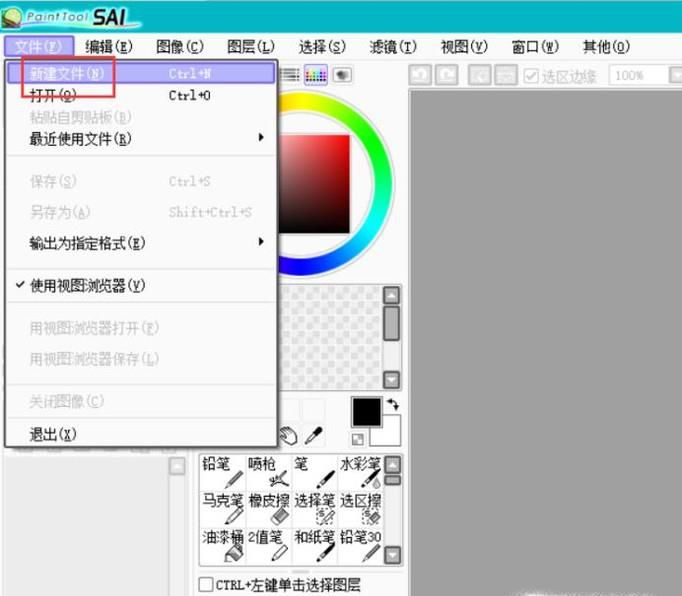
Task: Select the 选区擦 selection eraser tool
Action: [361, 509]
